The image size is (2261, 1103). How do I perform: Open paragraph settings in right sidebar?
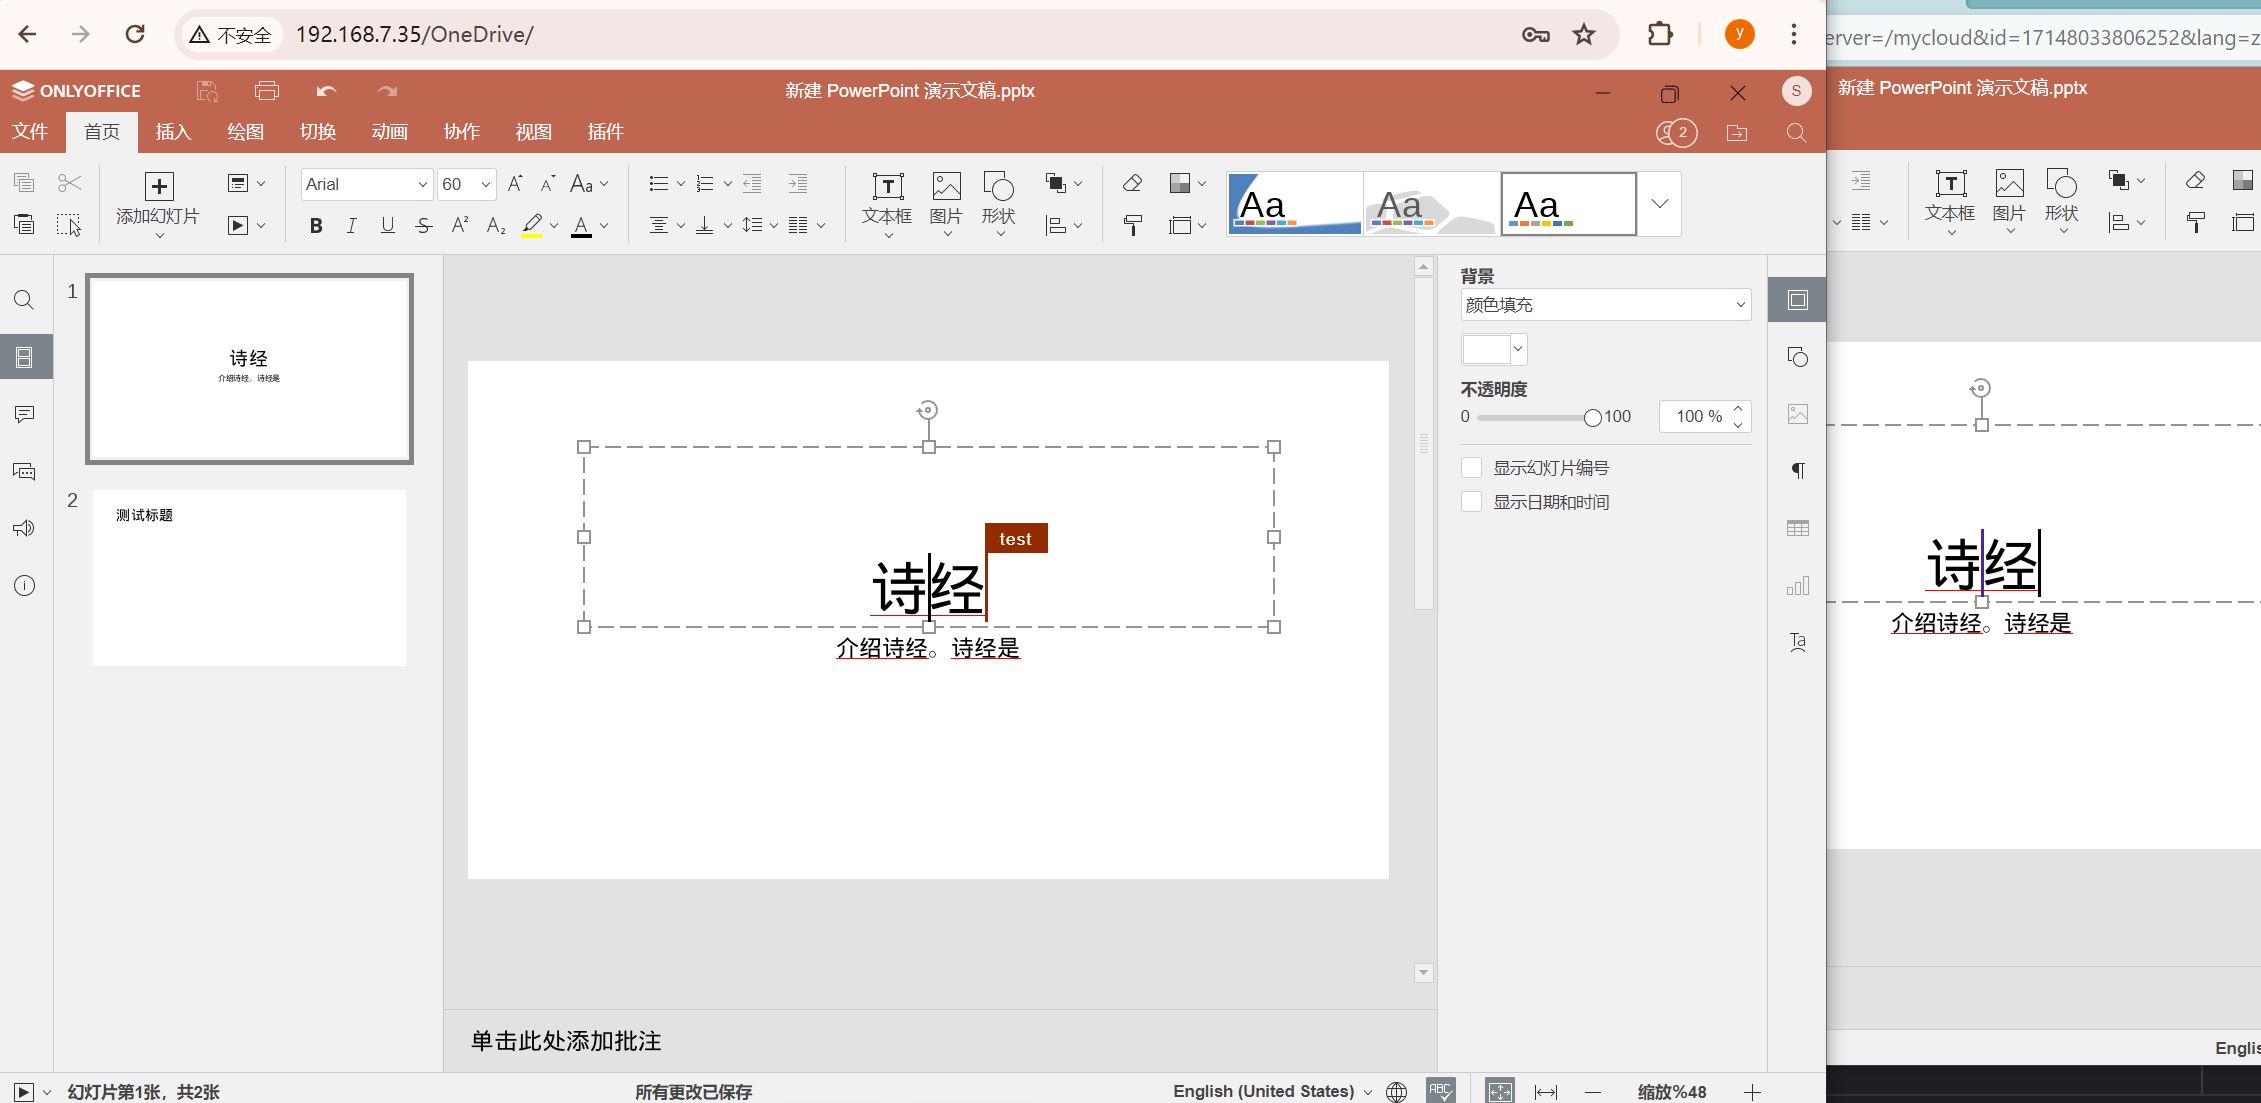(x=1797, y=470)
